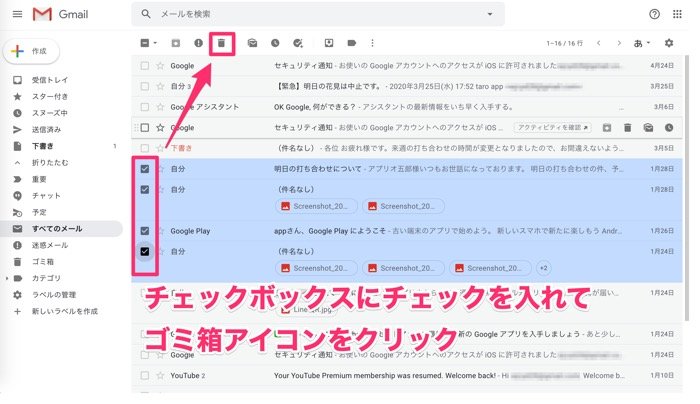Open the search options dropdown arrow

pyautogui.click(x=490, y=14)
